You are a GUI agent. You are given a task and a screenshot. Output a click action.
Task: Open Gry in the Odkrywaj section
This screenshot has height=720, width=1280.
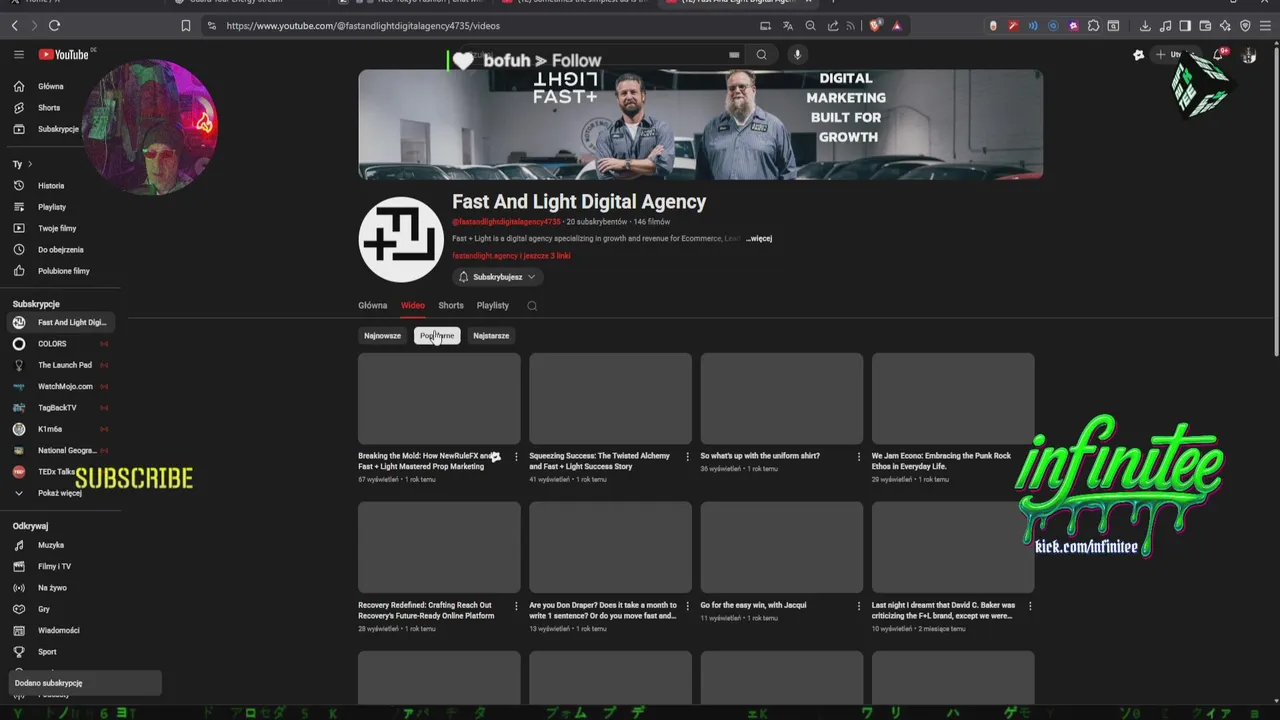point(60,609)
